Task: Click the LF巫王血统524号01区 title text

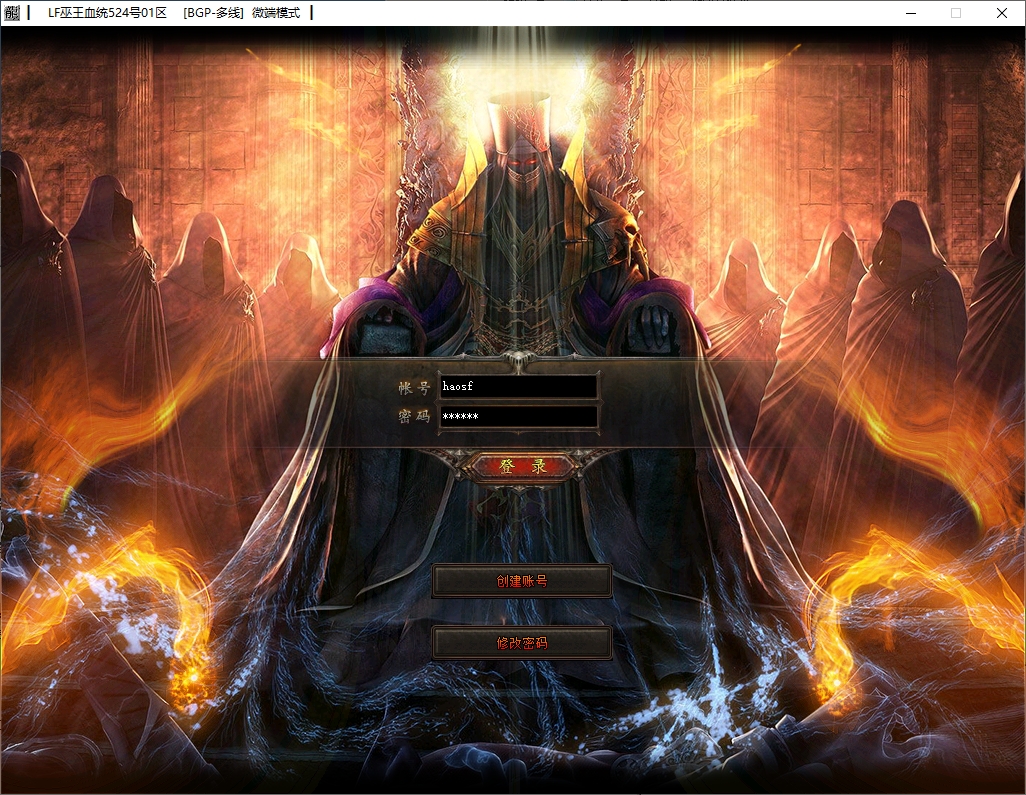Action: coord(107,13)
